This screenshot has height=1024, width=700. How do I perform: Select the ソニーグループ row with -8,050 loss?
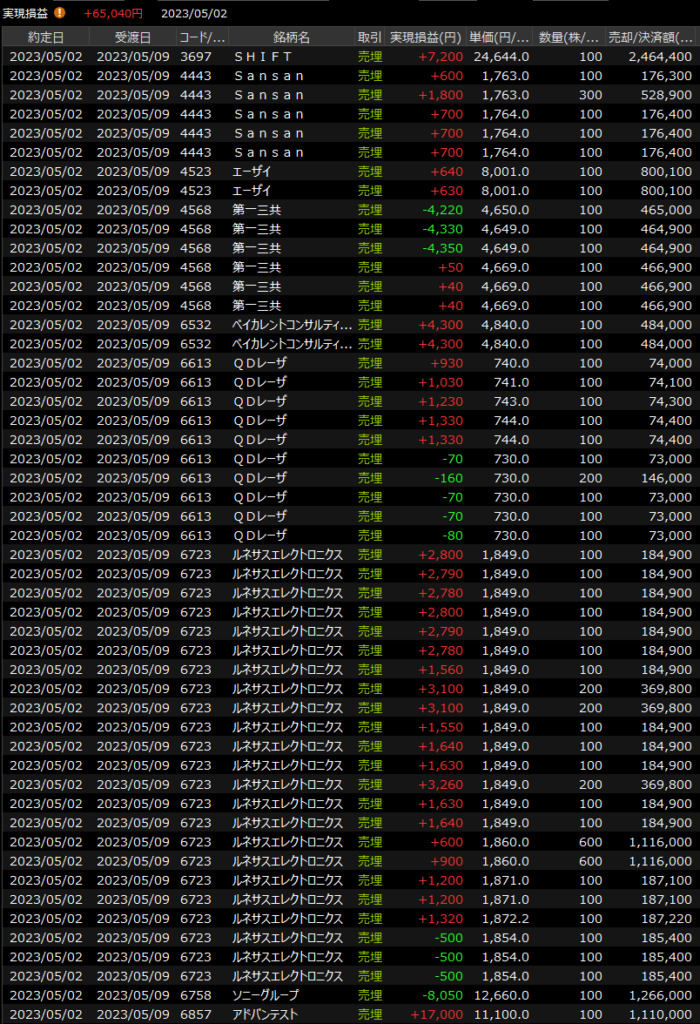tap(350, 995)
